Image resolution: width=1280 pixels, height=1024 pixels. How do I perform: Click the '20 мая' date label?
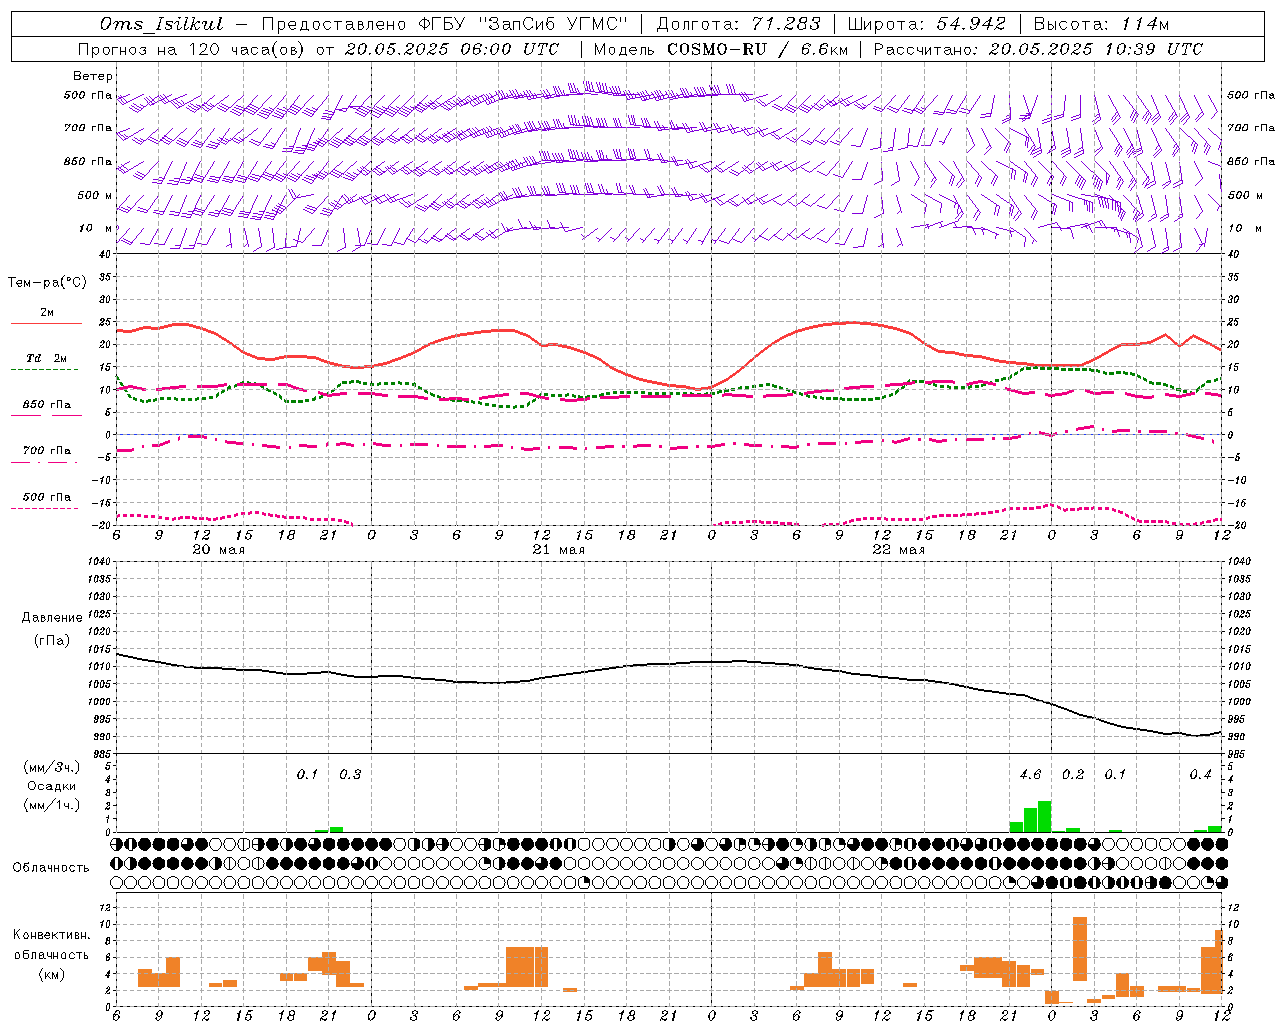(x=218, y=550)
